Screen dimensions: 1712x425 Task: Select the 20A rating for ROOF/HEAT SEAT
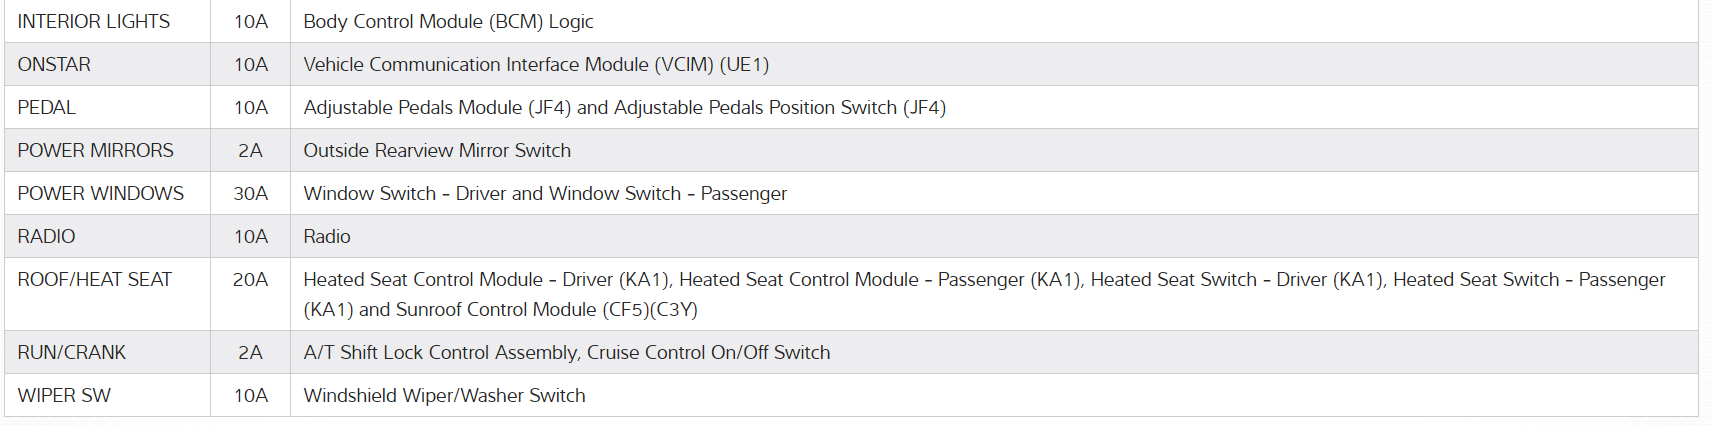coord(251,279)
